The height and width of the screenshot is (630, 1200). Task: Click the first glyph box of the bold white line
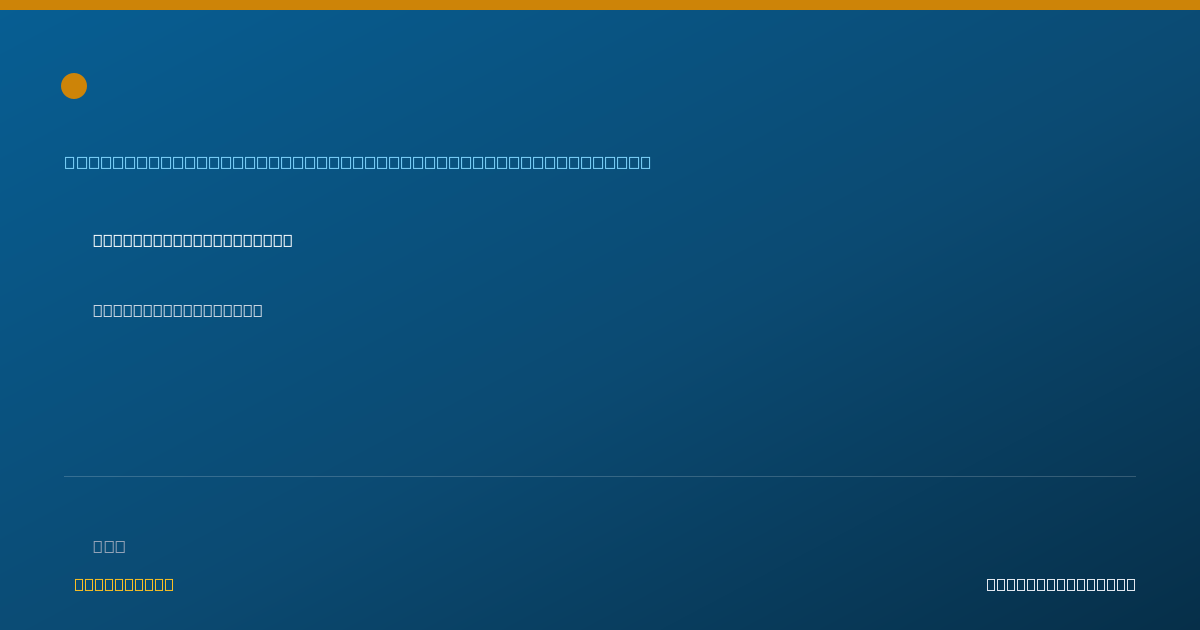[x=98, y=240]
